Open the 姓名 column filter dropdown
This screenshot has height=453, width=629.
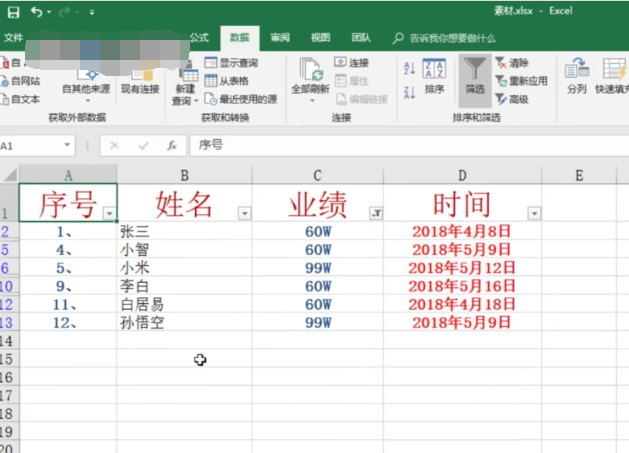(x=244, y=213)
